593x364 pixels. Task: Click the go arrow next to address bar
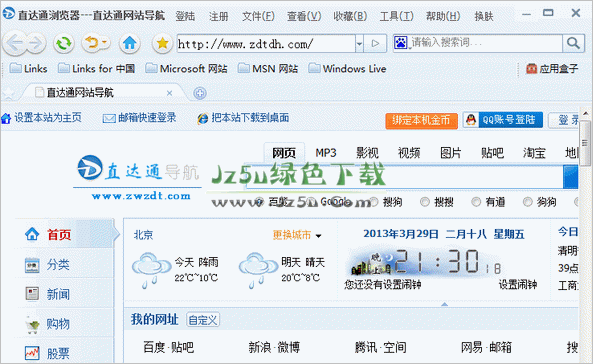tap(375, 44)
